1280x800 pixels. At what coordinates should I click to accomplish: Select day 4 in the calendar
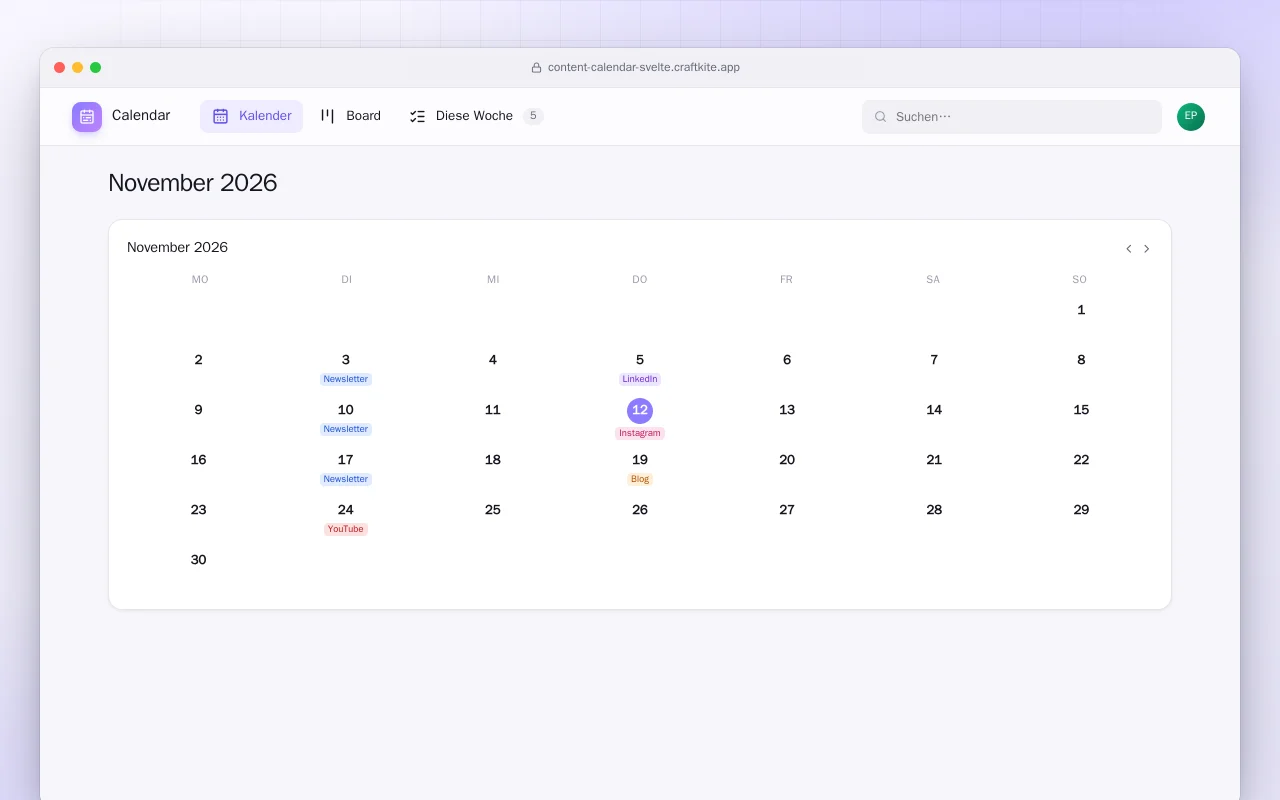tap(493, 360)
